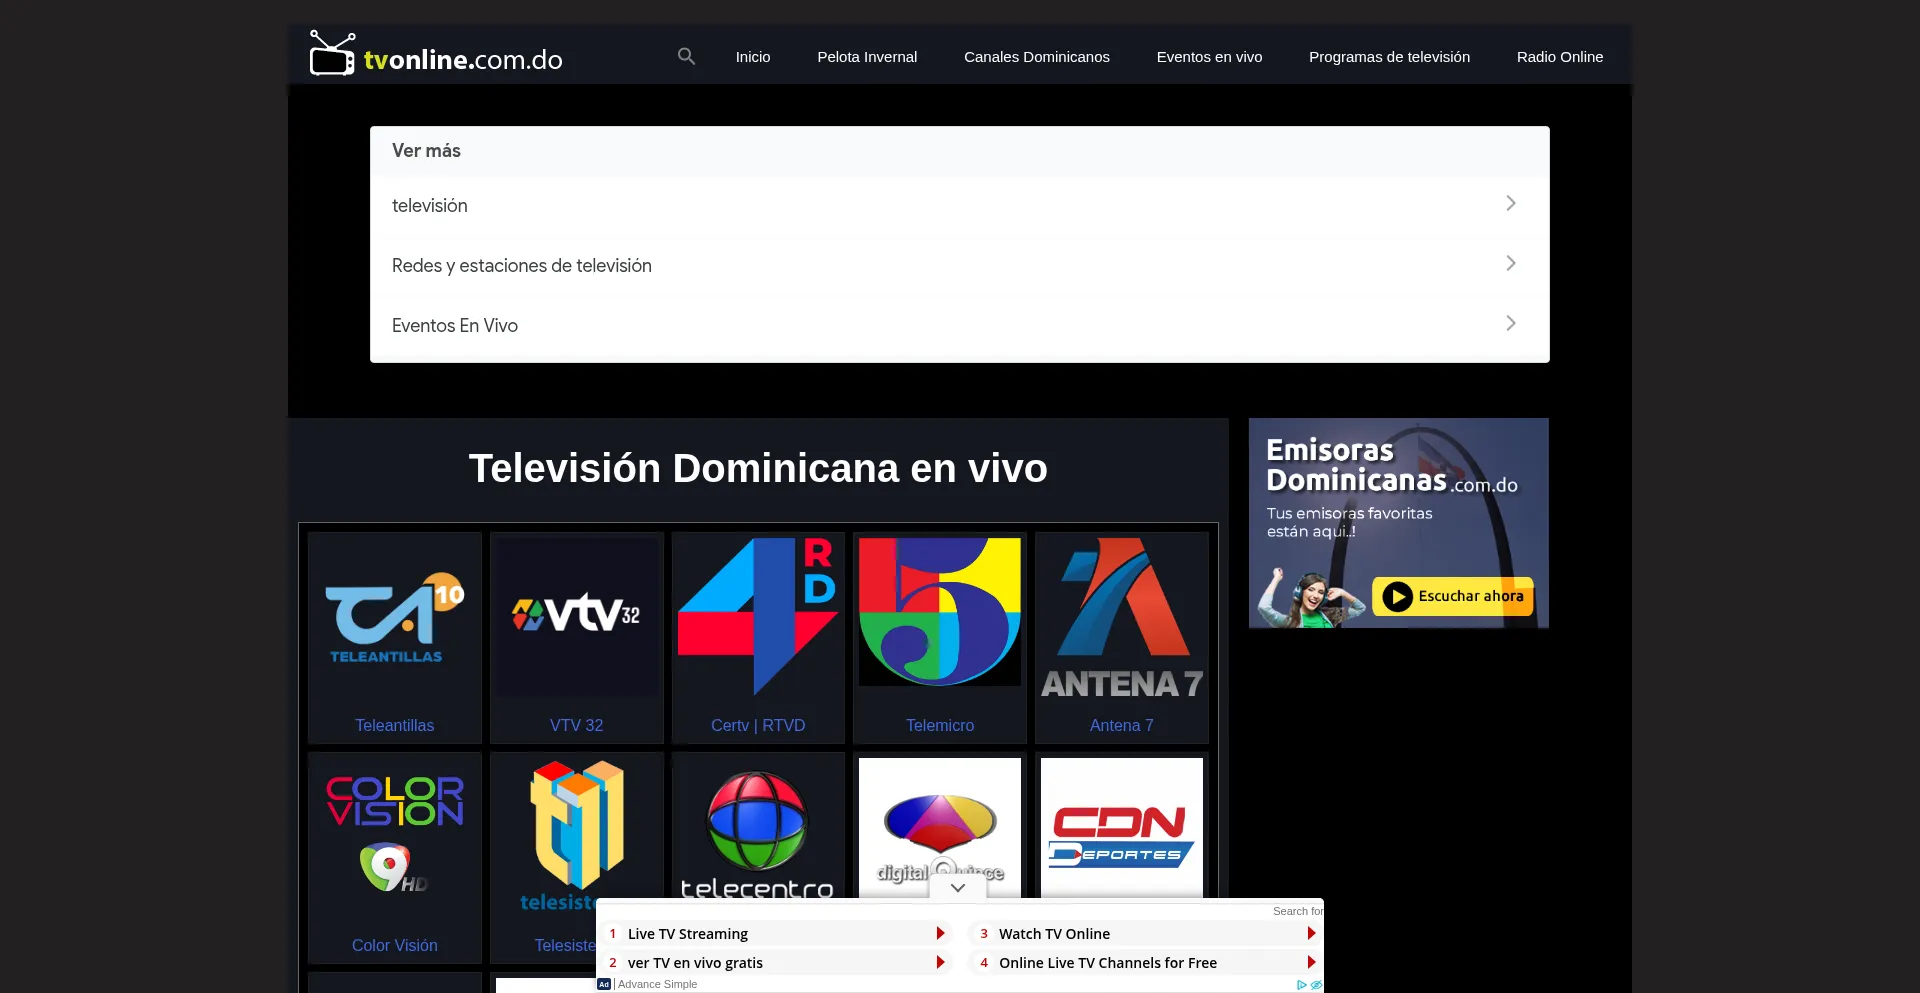The image size is (1920, 993).
Task: Open the Telemicro 5 channel logo
Action: [940, 612]
